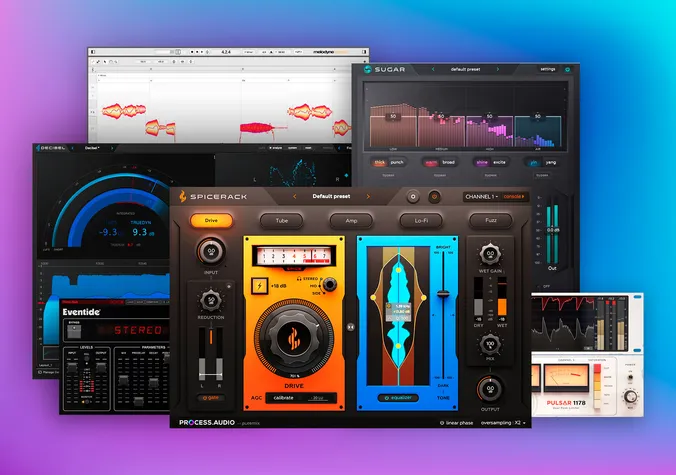The width and height of the screenshot is (676, 475).
Task: Select the thick mode in Sugar low band
Action: click(380, 162)
